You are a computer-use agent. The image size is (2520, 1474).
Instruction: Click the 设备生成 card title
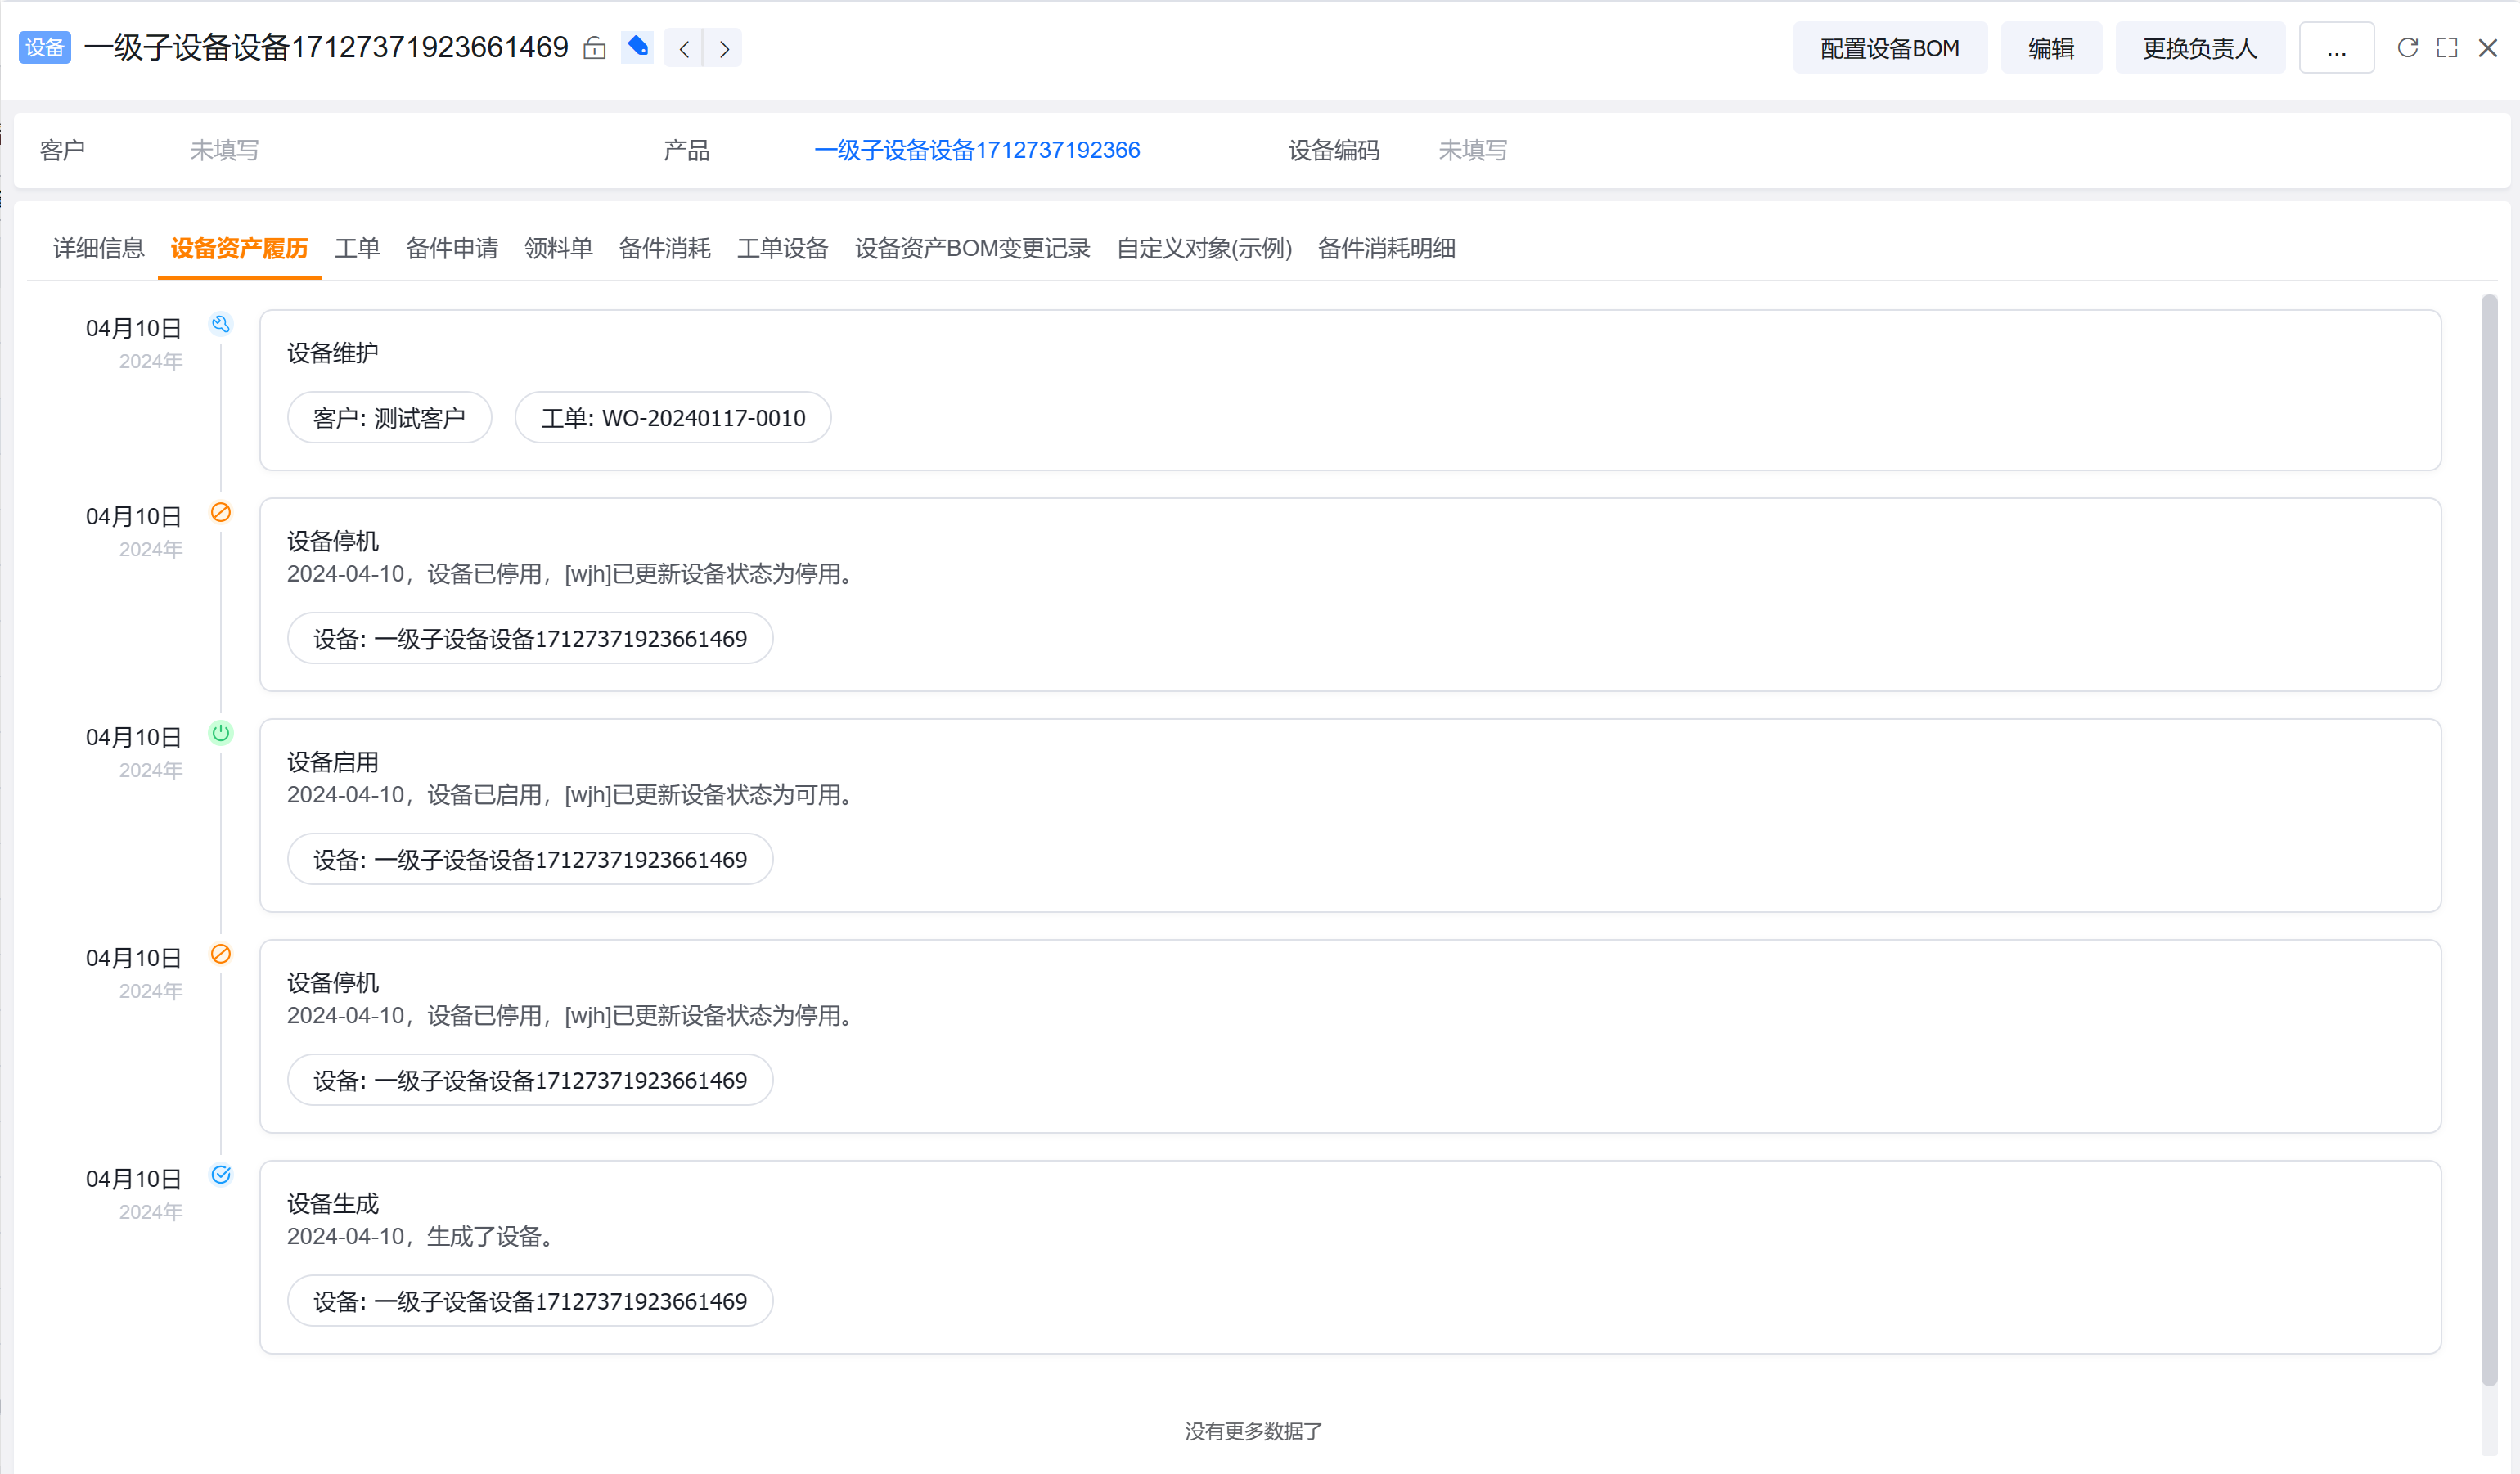[333, 1204]
